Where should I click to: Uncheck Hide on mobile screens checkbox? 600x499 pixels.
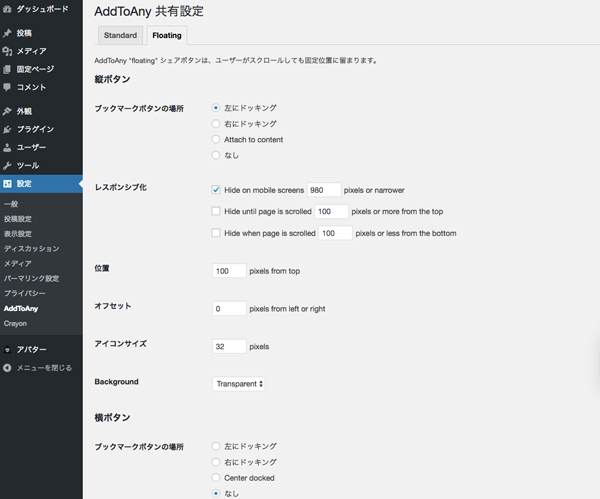[x=216, y=190]
